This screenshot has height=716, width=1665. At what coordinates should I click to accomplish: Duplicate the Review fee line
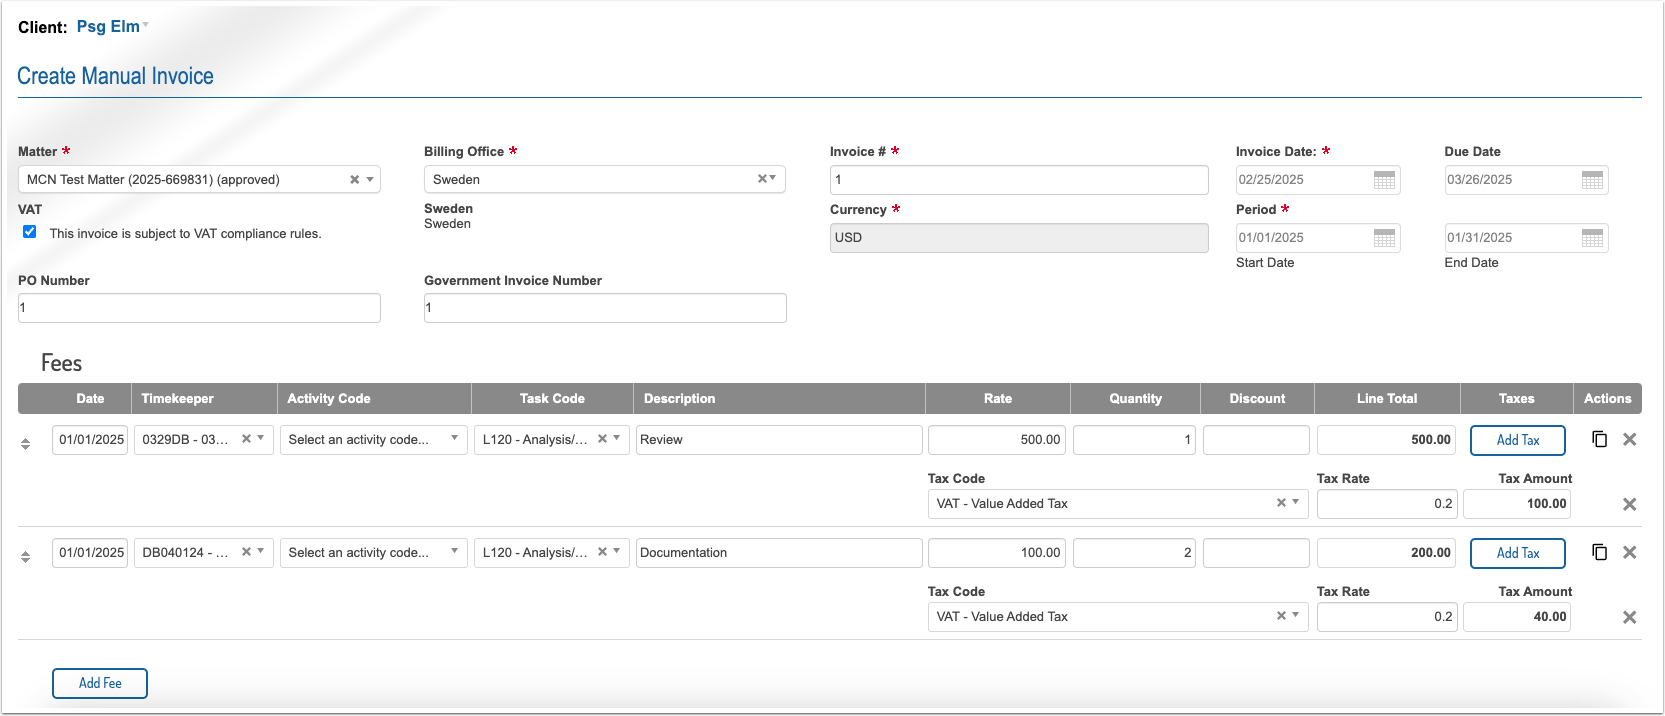[x=1600, y=439]
